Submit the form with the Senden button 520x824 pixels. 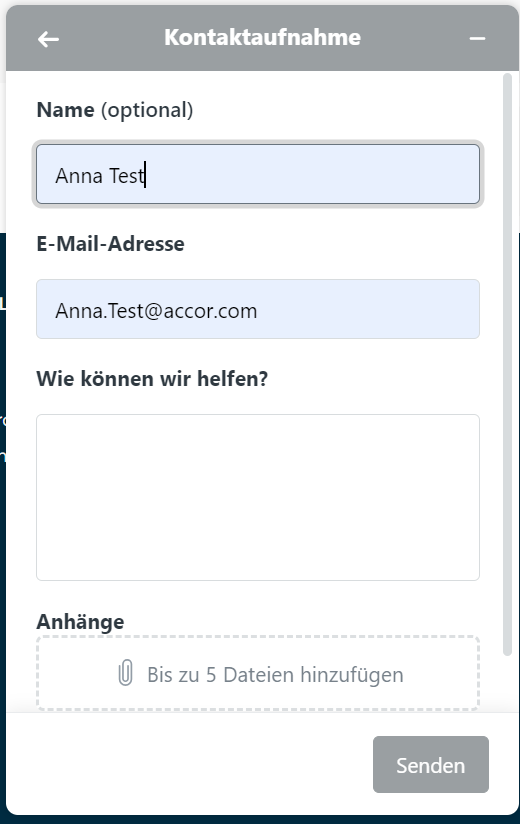[x=431, y=765]
